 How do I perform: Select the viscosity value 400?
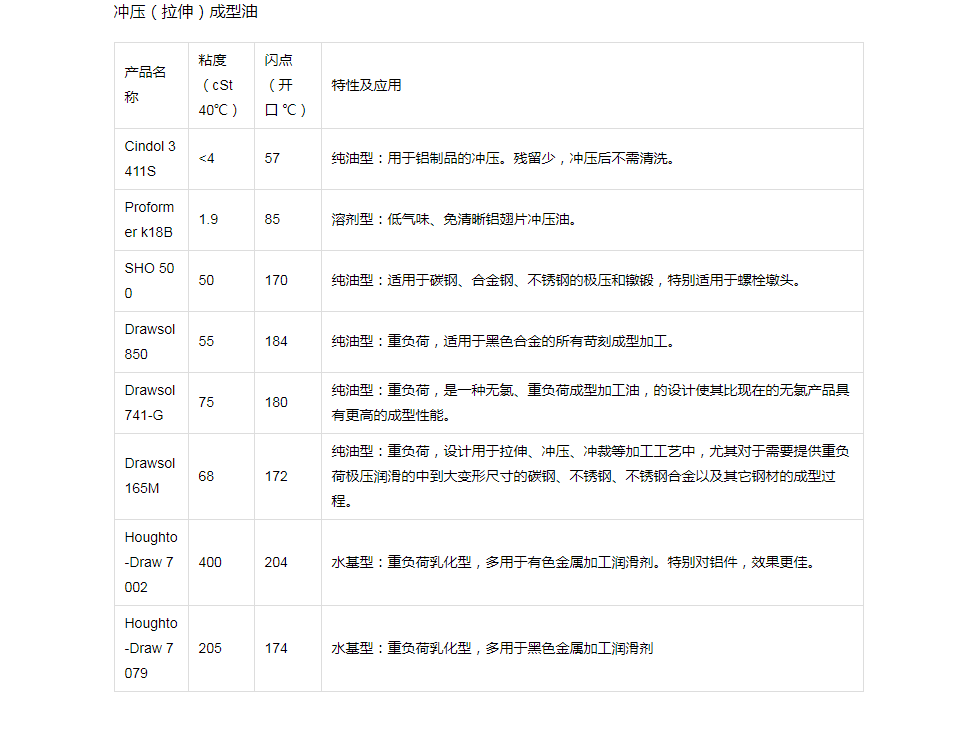pyautogui.click(x=210, y=562)
